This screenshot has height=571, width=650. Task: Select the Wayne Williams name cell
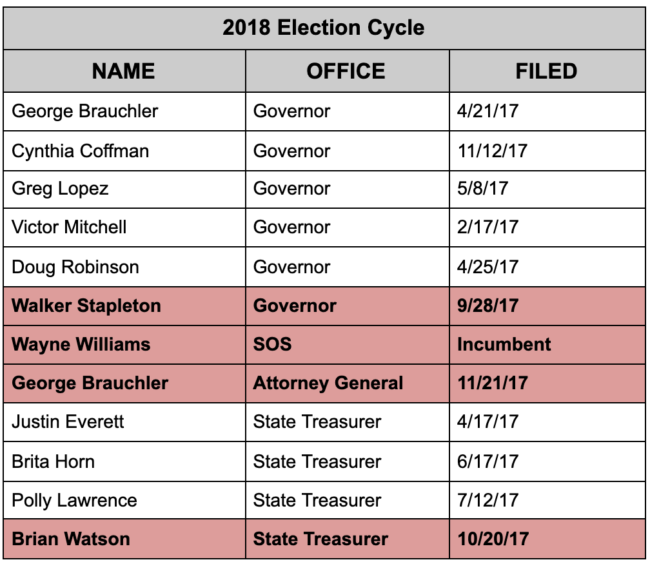coord(81,344)
